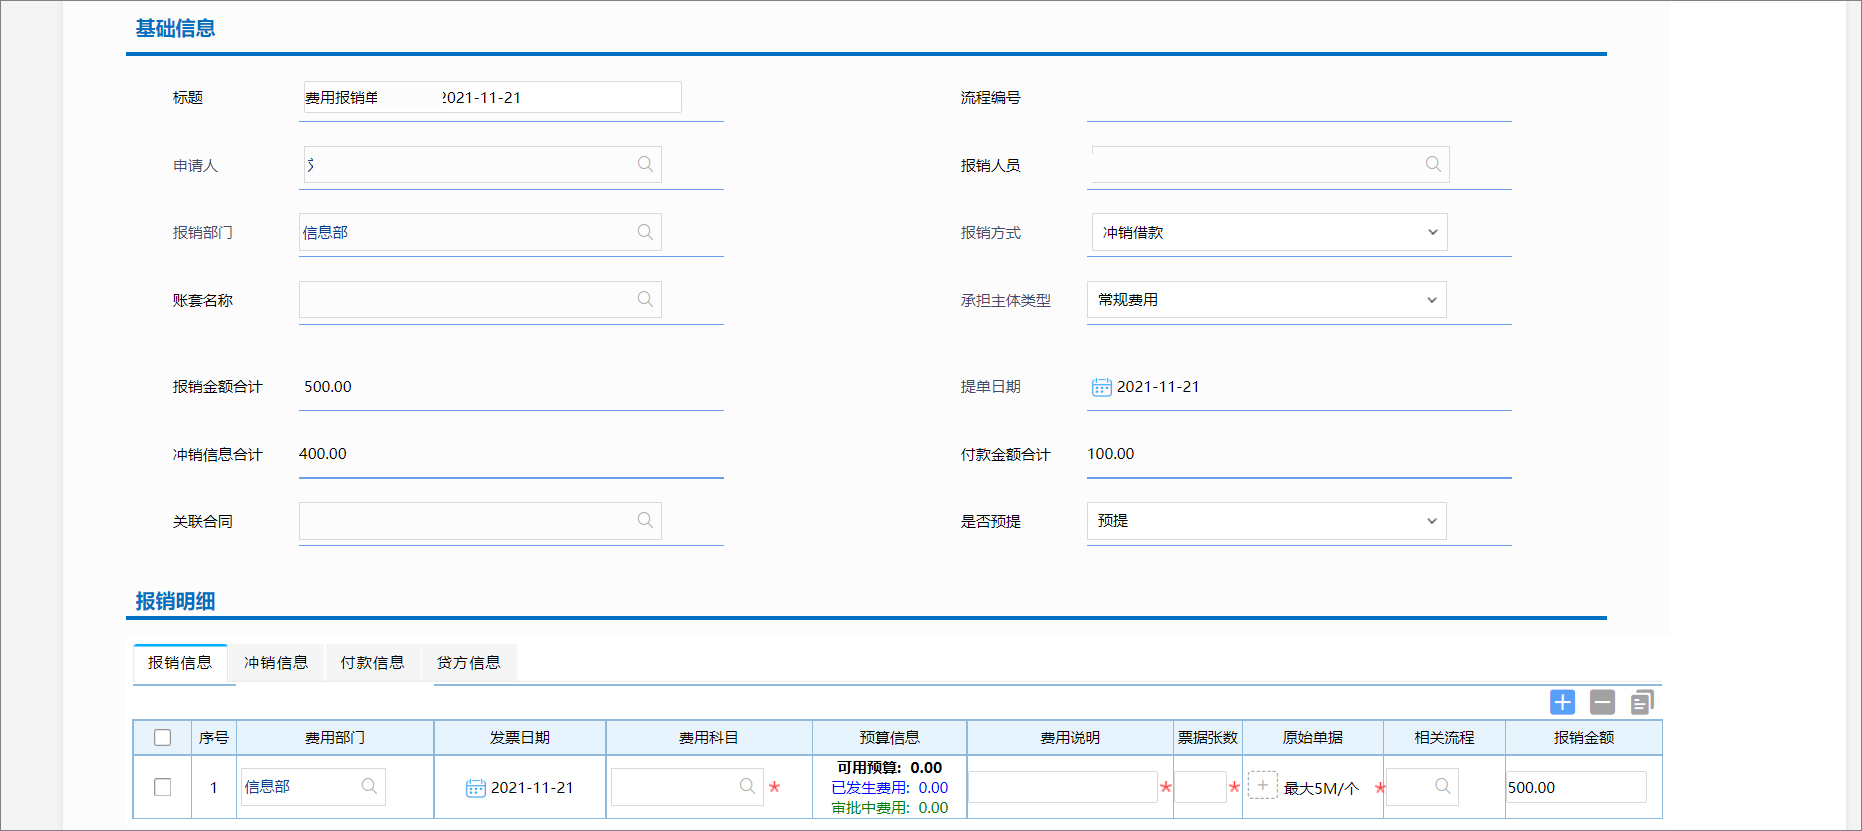Click the blue plus add-row icon

[x=1562, y=702]
